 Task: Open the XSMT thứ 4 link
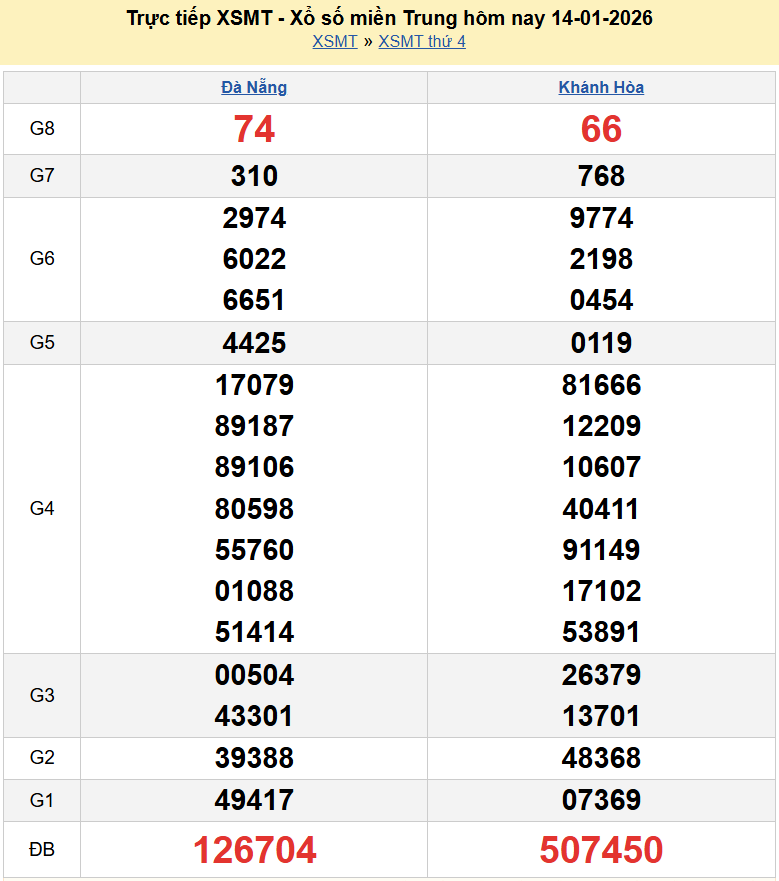coord(421,41)
